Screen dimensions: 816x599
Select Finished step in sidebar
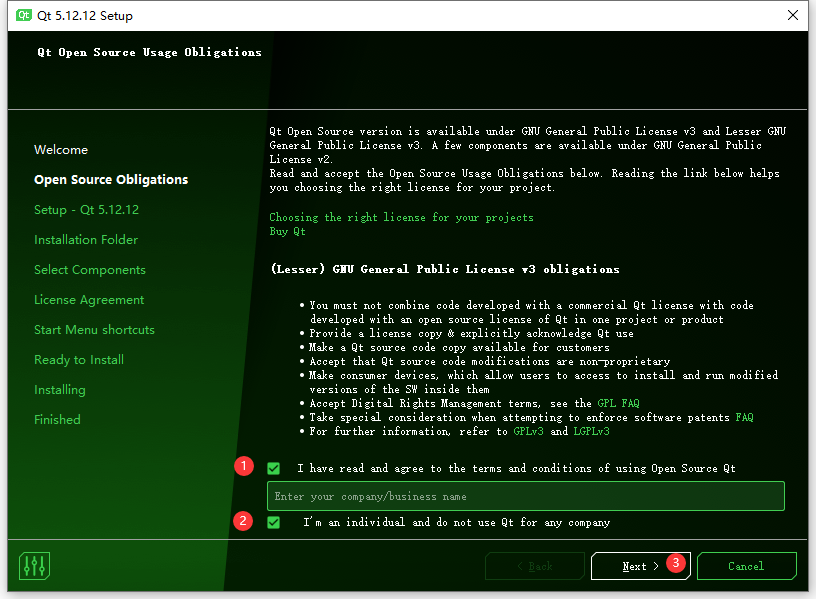tap(57, 420)
